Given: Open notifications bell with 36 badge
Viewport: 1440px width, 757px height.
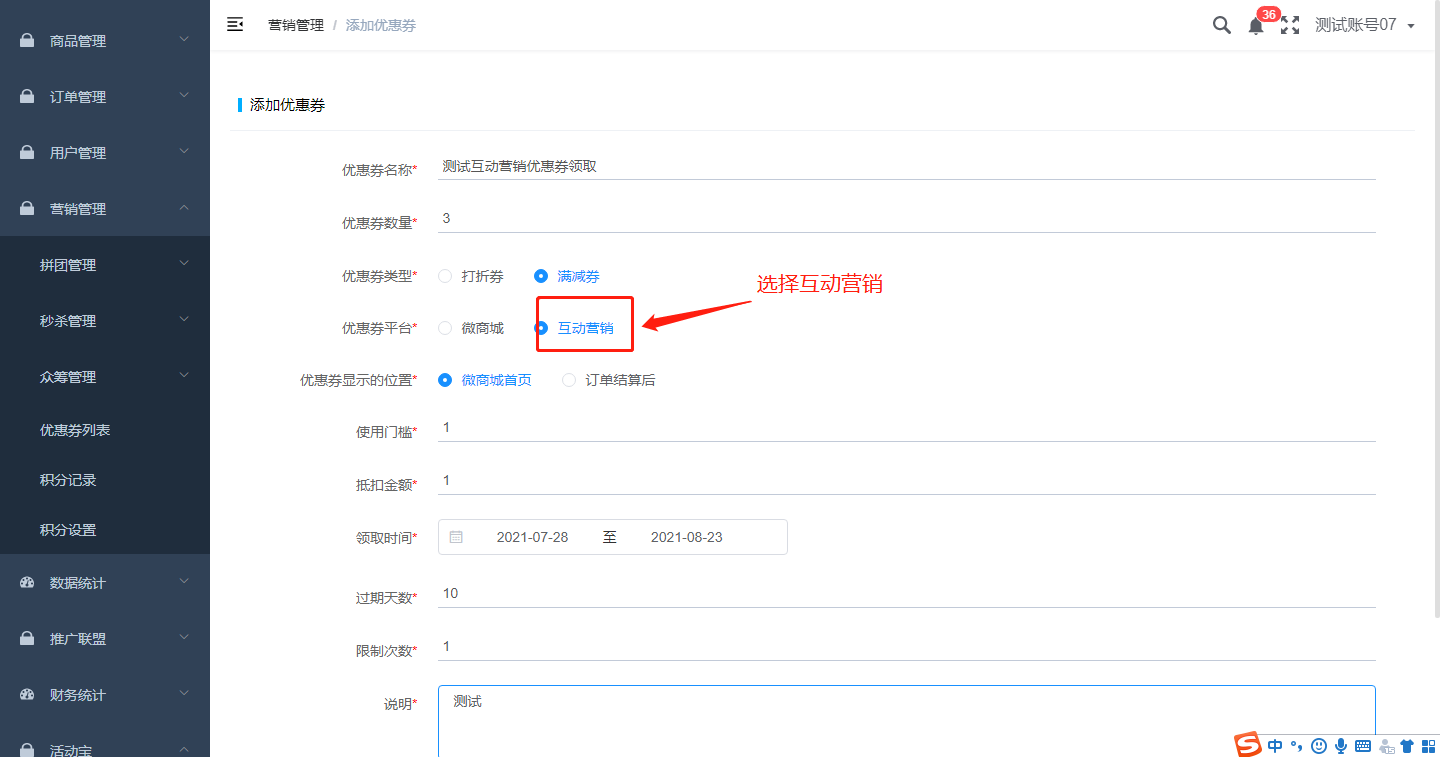Looking at the screenshot, I should 1256,27.
